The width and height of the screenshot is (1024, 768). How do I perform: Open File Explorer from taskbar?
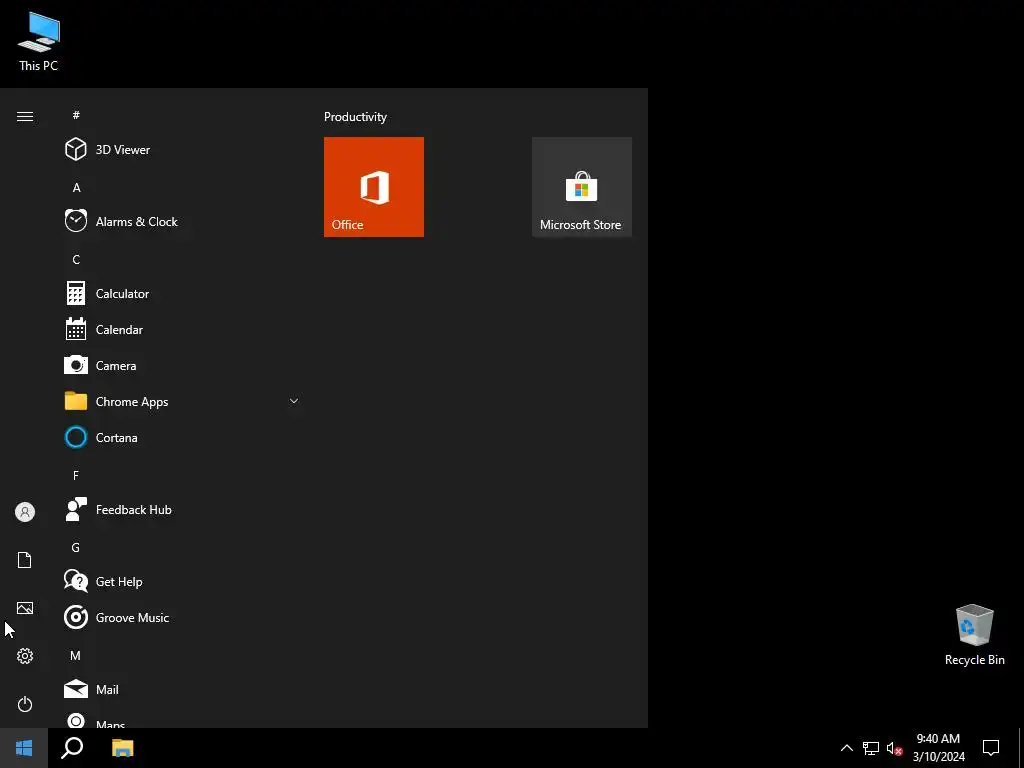point(122,748)
